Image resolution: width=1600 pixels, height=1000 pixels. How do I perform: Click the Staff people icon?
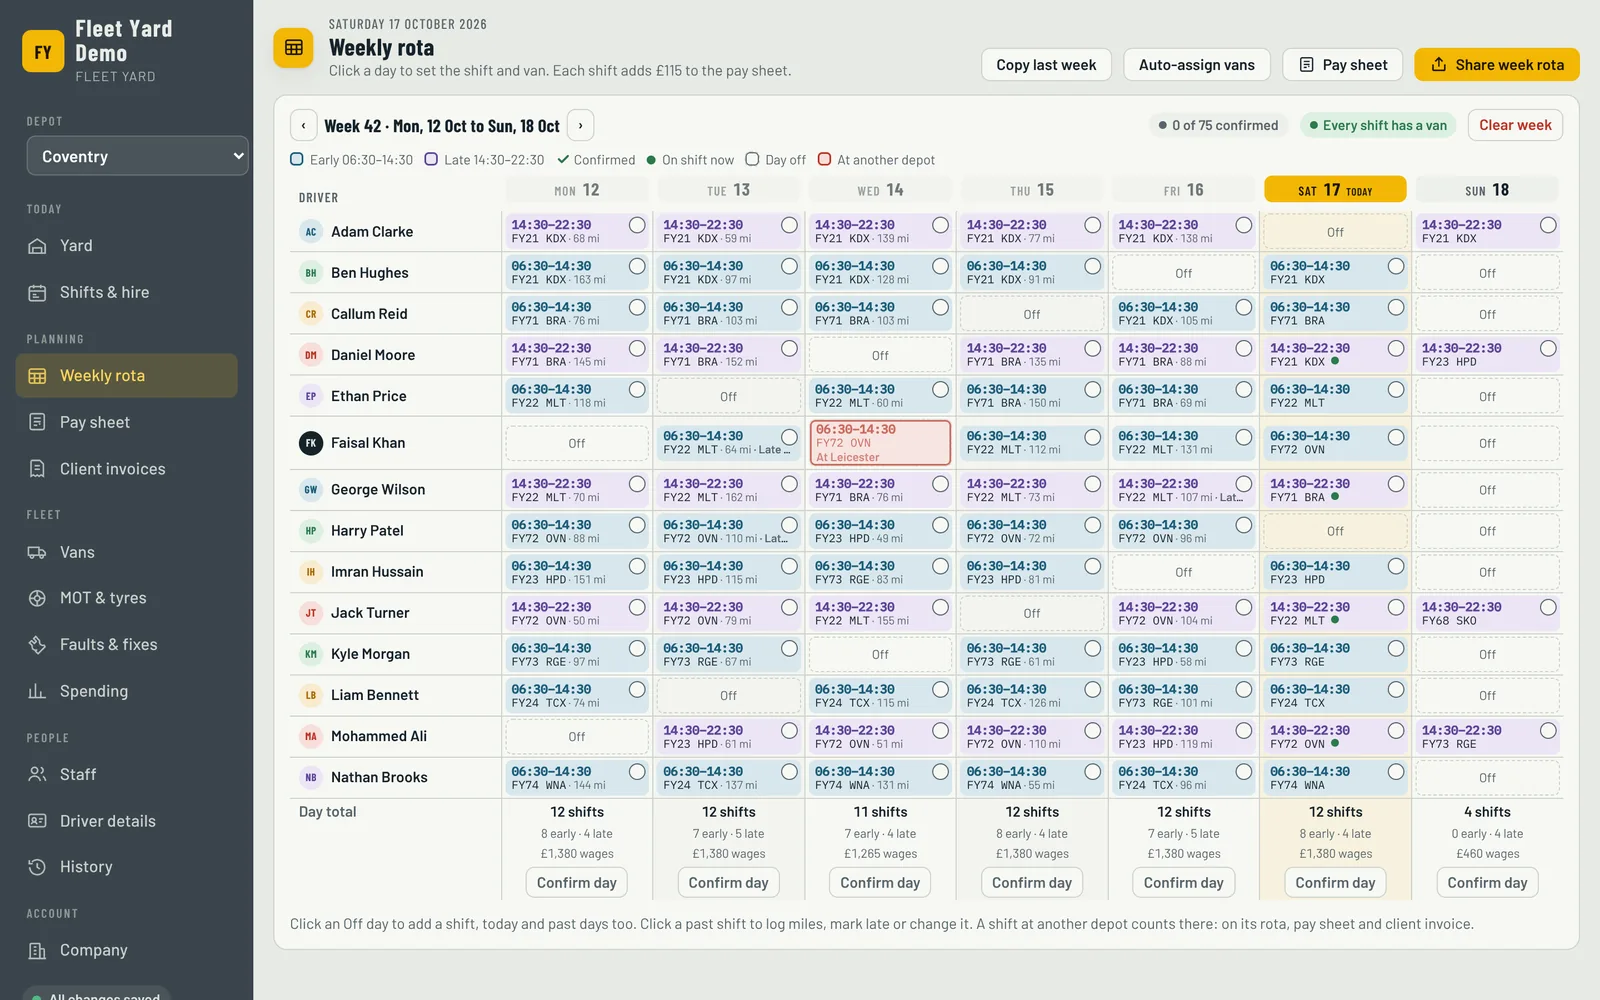37,774
